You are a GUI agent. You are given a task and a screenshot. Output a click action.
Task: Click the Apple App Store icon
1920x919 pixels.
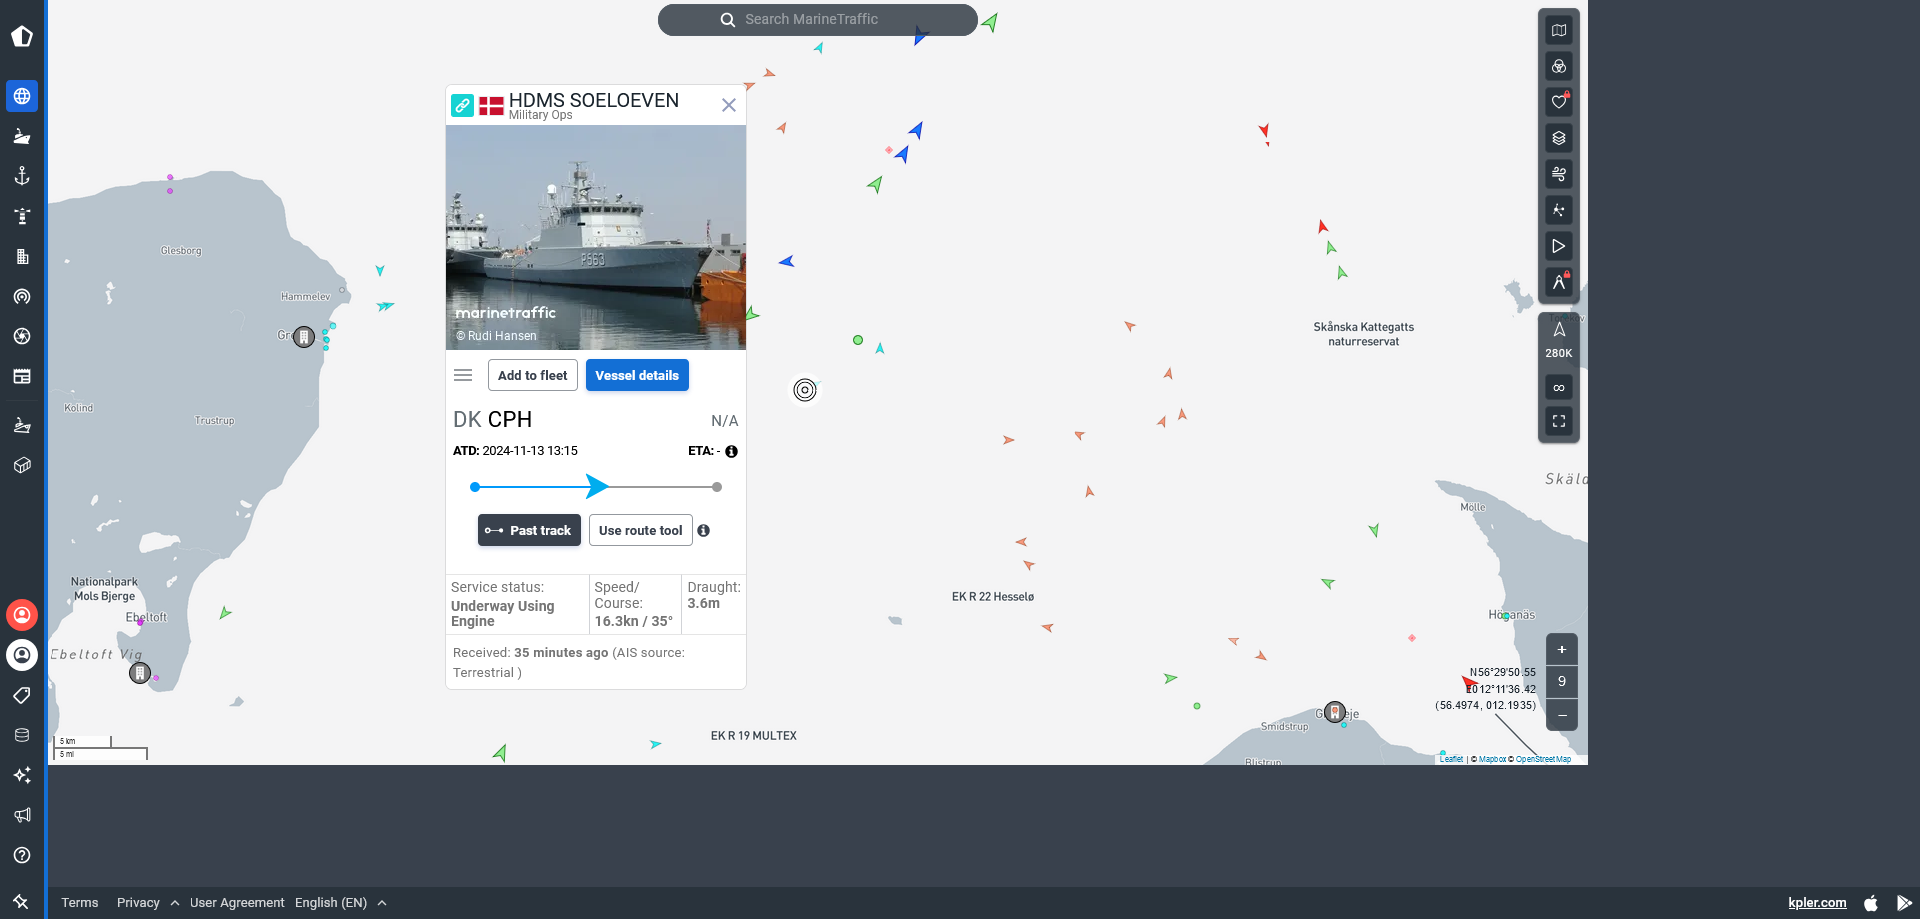[x=1871, y=903]
